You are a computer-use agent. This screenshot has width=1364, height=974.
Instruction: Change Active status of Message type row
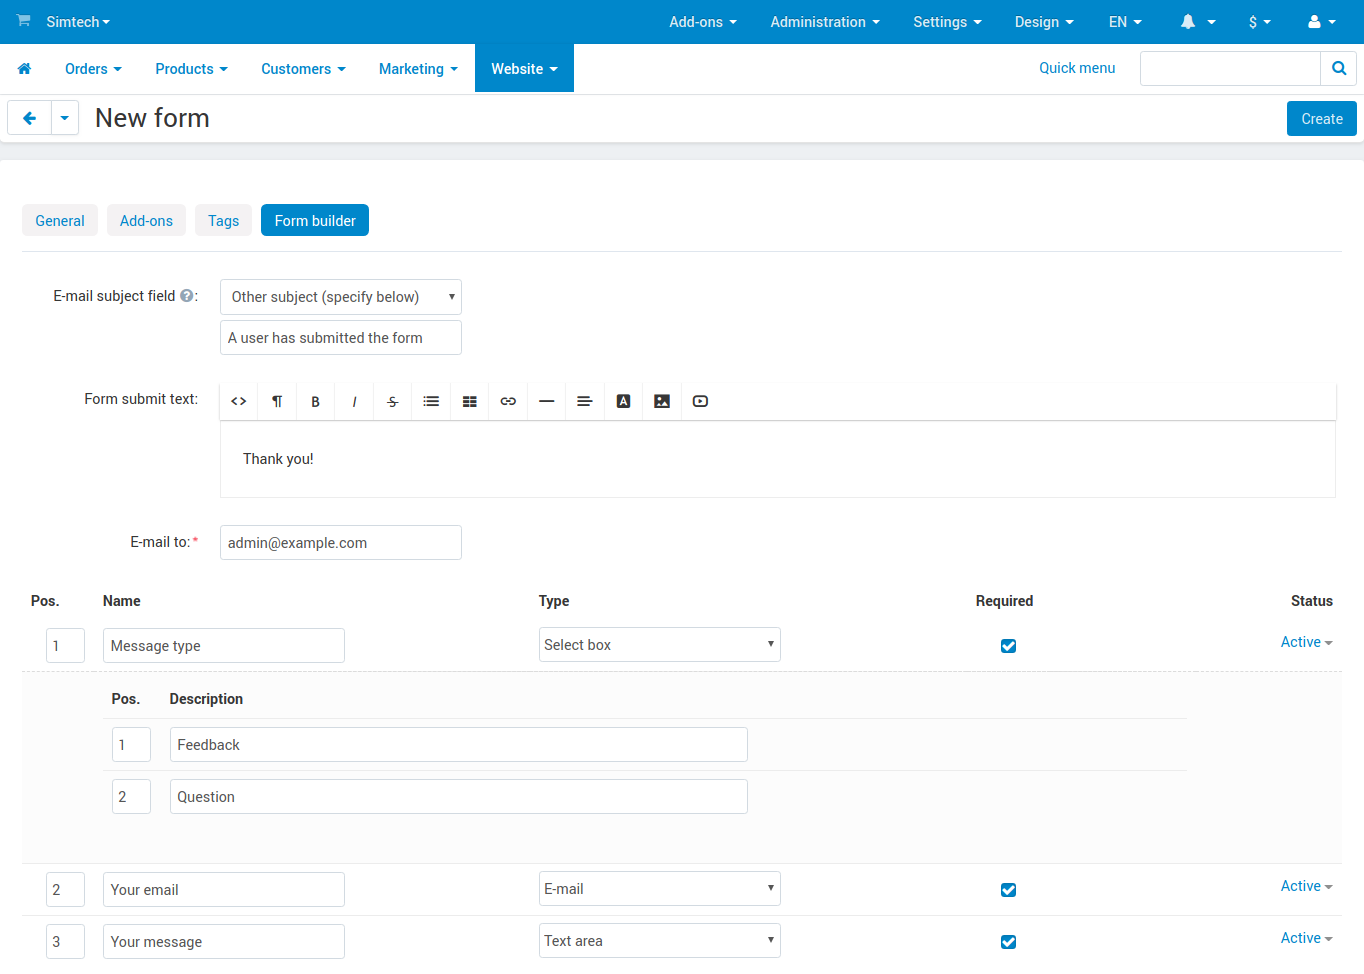tap(1306, 642)
